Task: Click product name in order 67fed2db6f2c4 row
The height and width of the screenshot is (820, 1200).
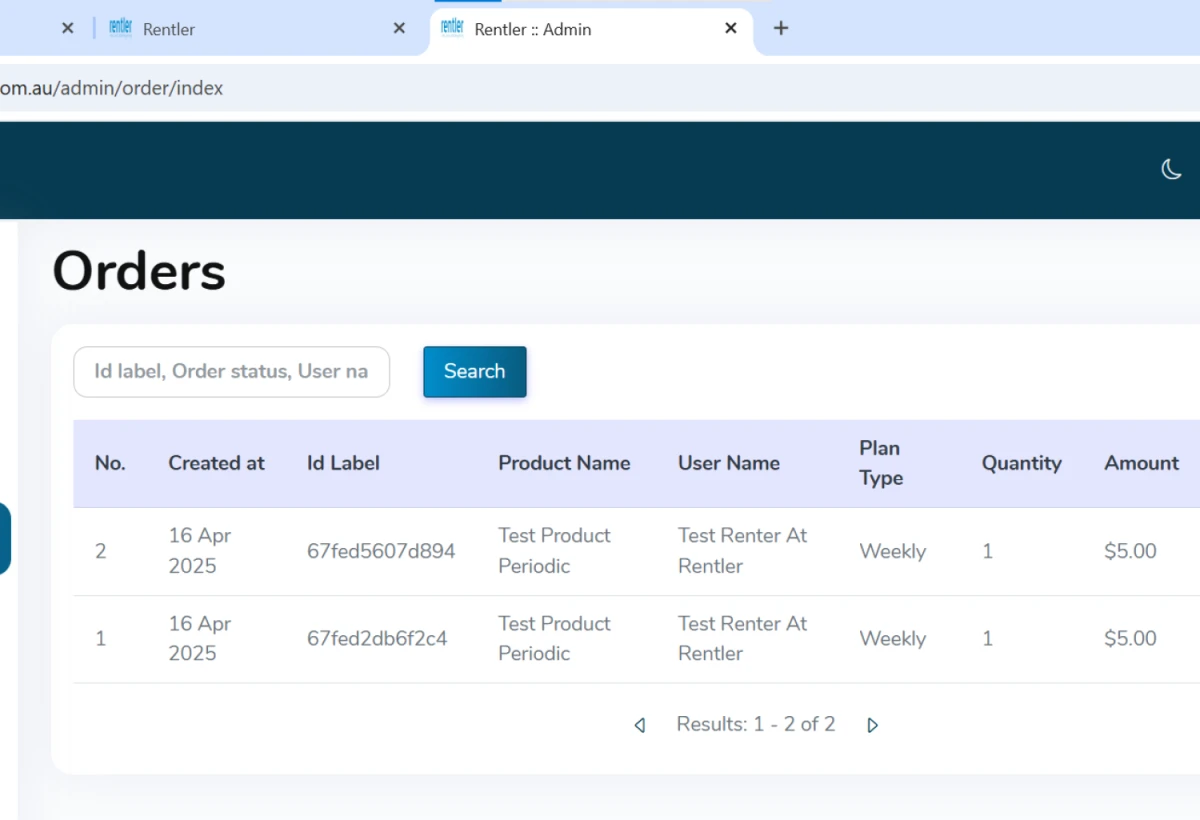Action: click(x=554, y=638)
